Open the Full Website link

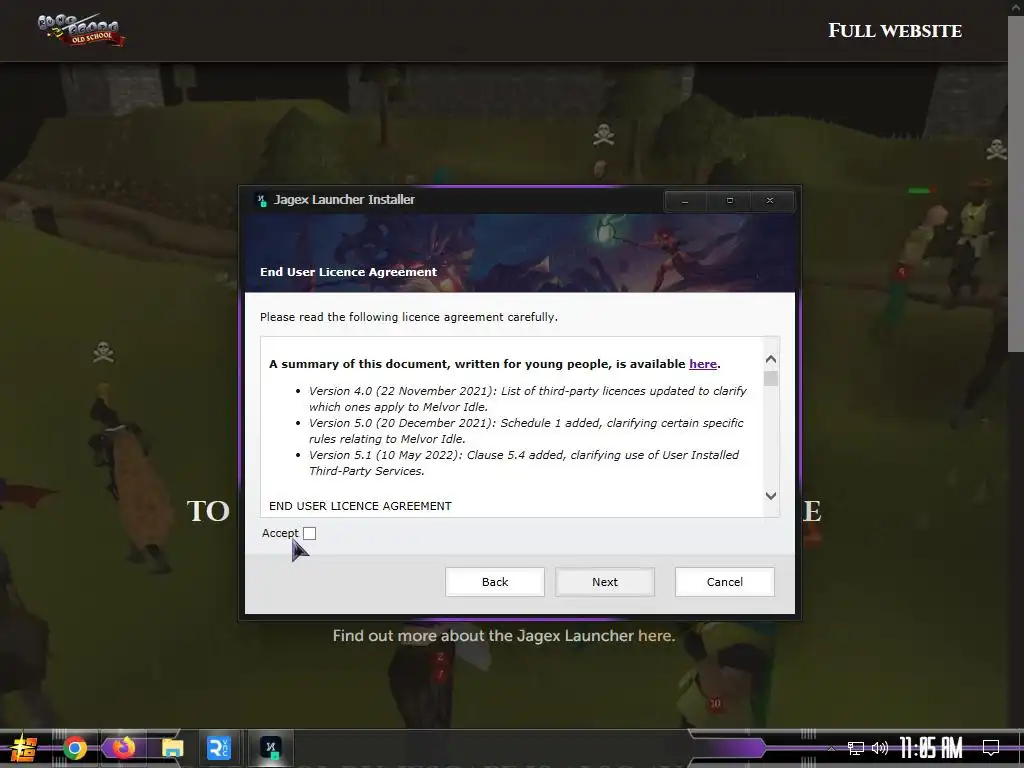[x=895, y=31]
